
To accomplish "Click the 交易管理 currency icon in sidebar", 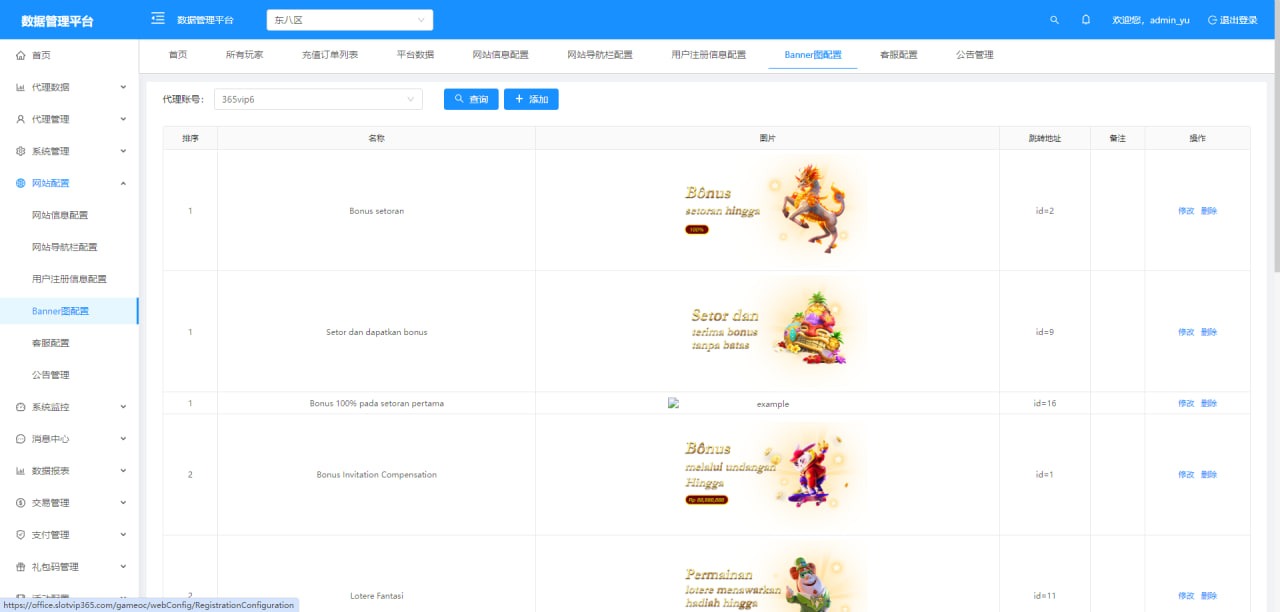I will pos(21,503).
